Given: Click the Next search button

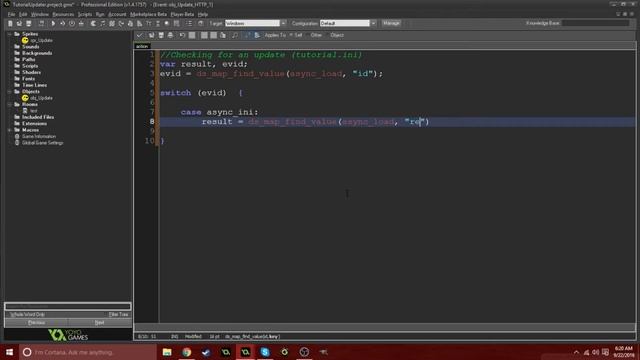Looking at the screenshot, I should click(x=99, y=322).
